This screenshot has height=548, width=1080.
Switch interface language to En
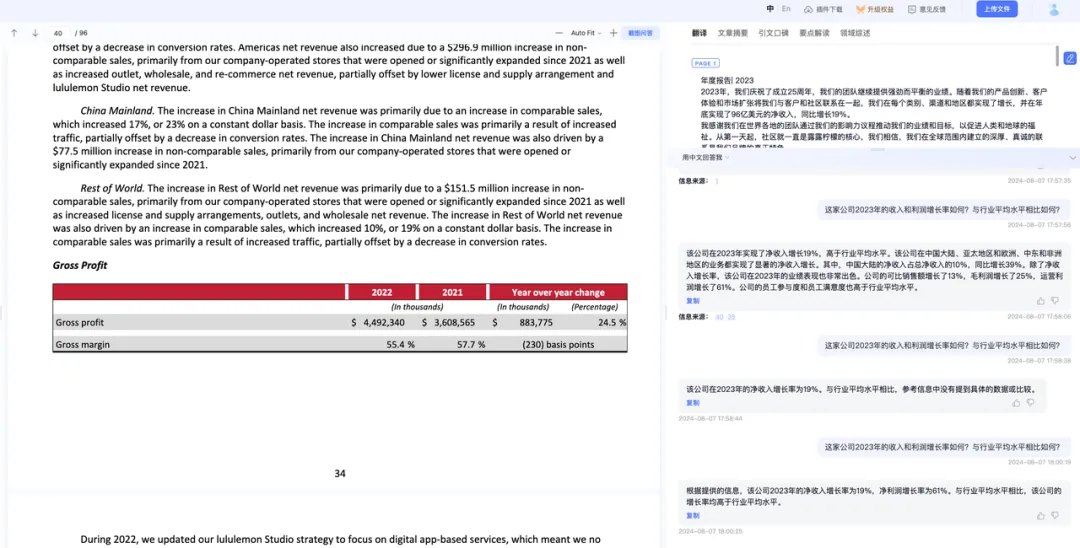point(786,9)
